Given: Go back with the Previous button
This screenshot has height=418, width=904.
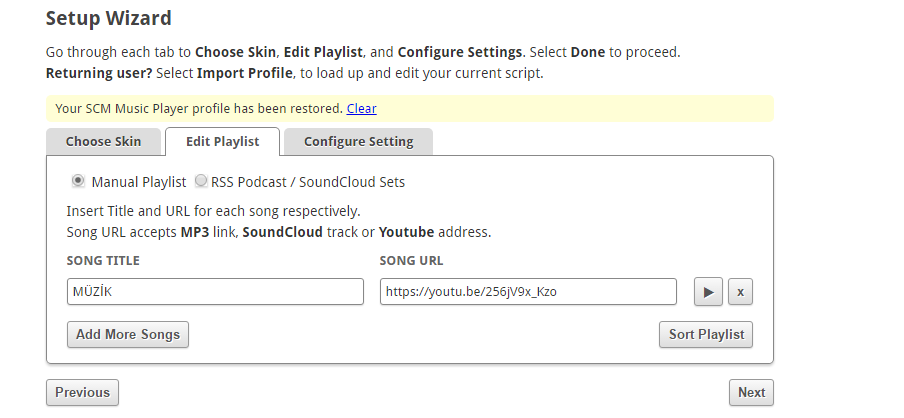Looking at the screenshot, I should [x=82, y=392].
